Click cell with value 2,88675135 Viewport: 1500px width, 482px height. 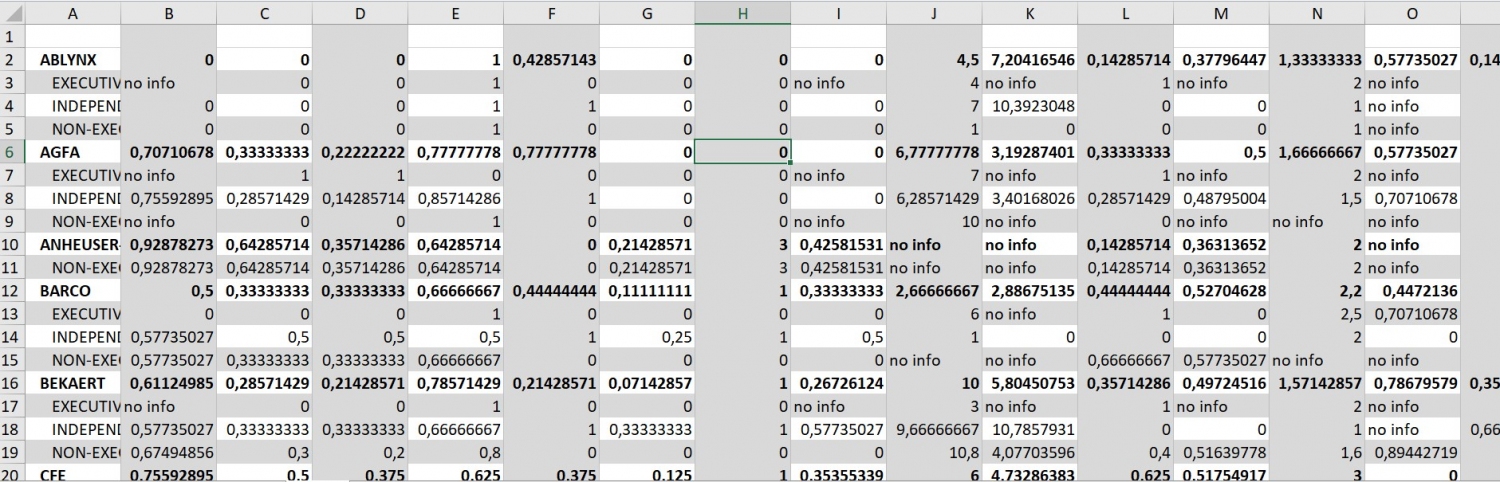pyautogui.click(x=1030, y=290)
